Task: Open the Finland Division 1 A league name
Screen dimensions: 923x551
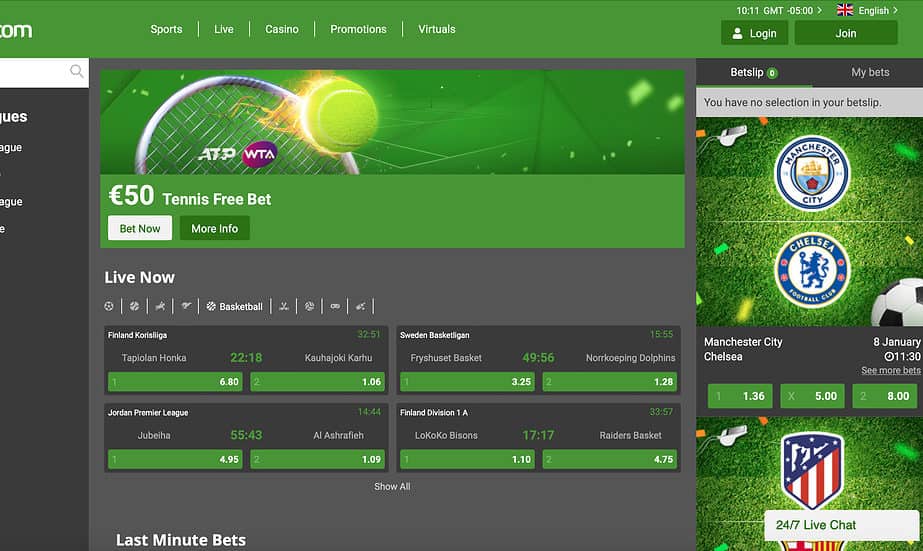Action: pos(434,413)
